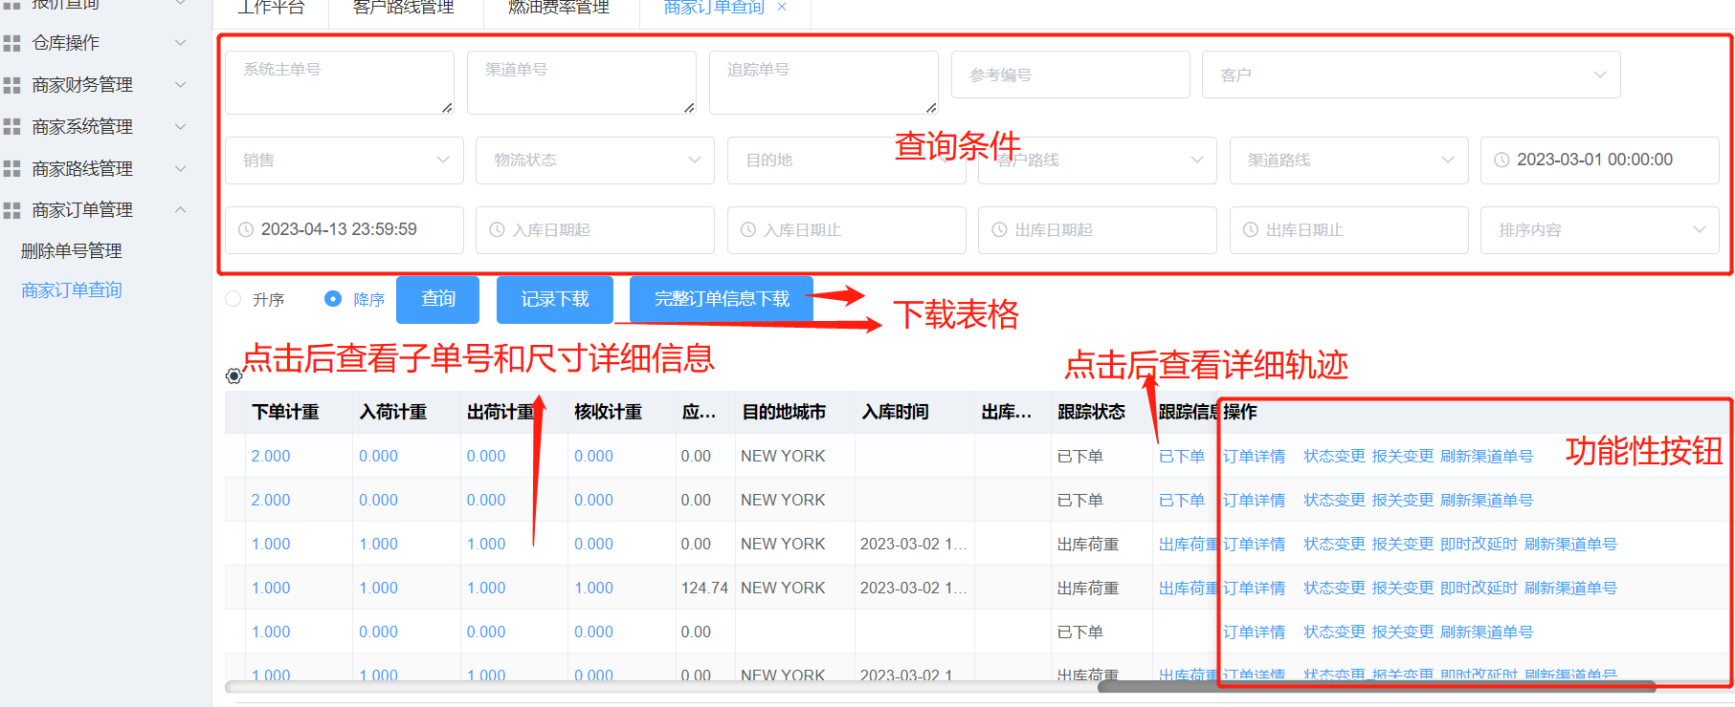Open the 客户 dropdown
The image size is (1735, 707).
pos(1410,75)
